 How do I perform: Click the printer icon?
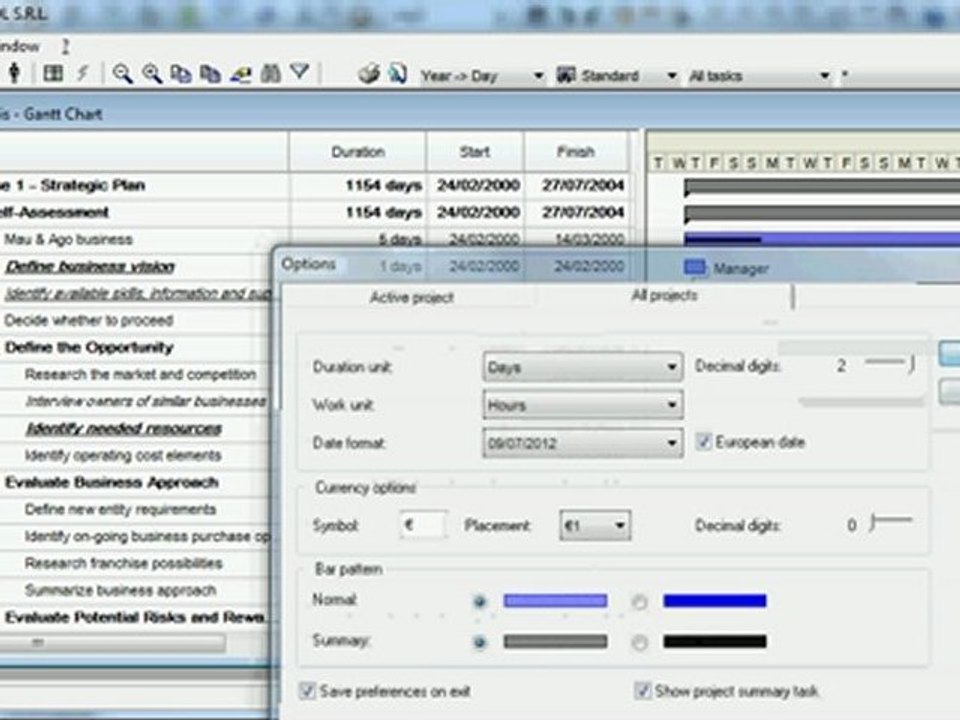pyautogui.click(x=369, y=74)
